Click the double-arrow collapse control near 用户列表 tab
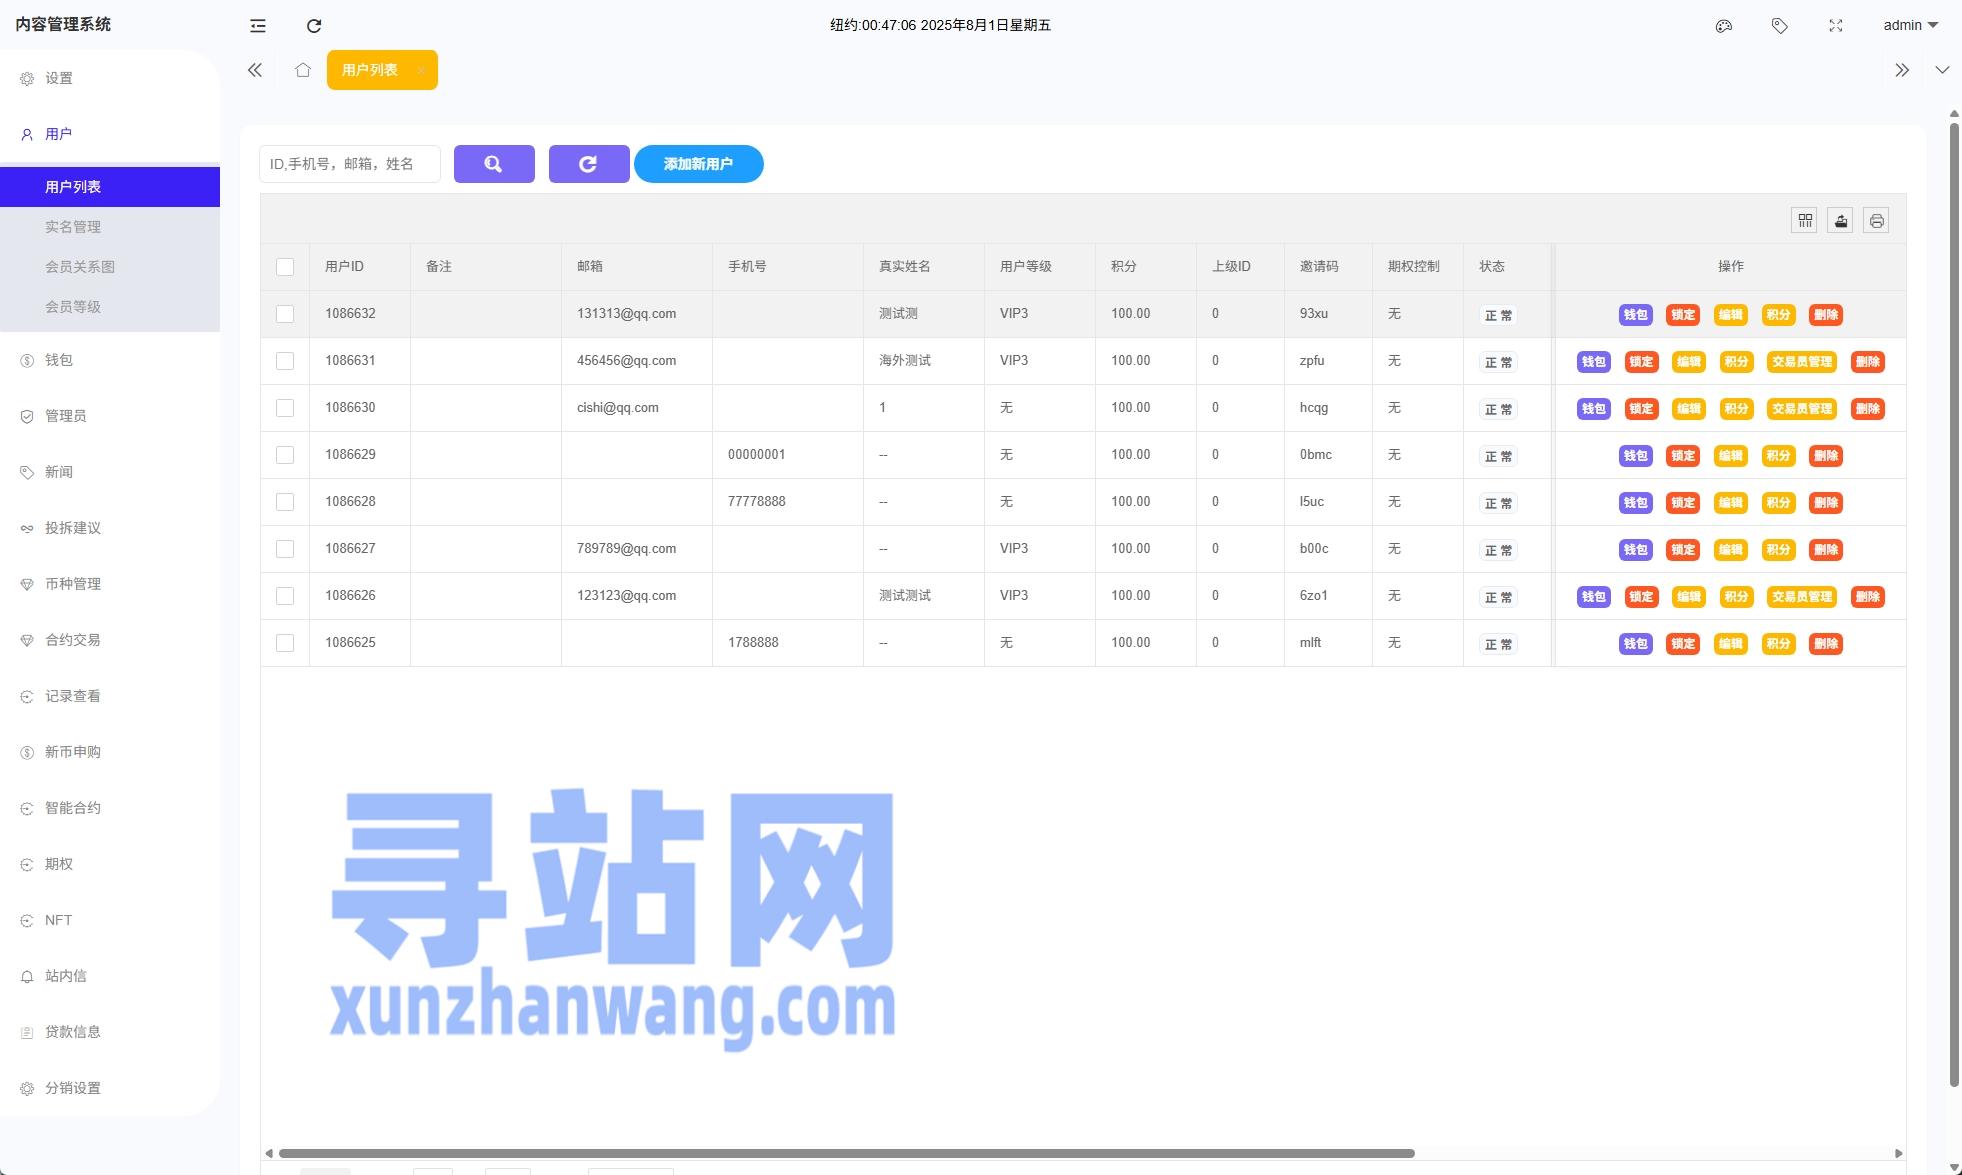 point(254,69)
